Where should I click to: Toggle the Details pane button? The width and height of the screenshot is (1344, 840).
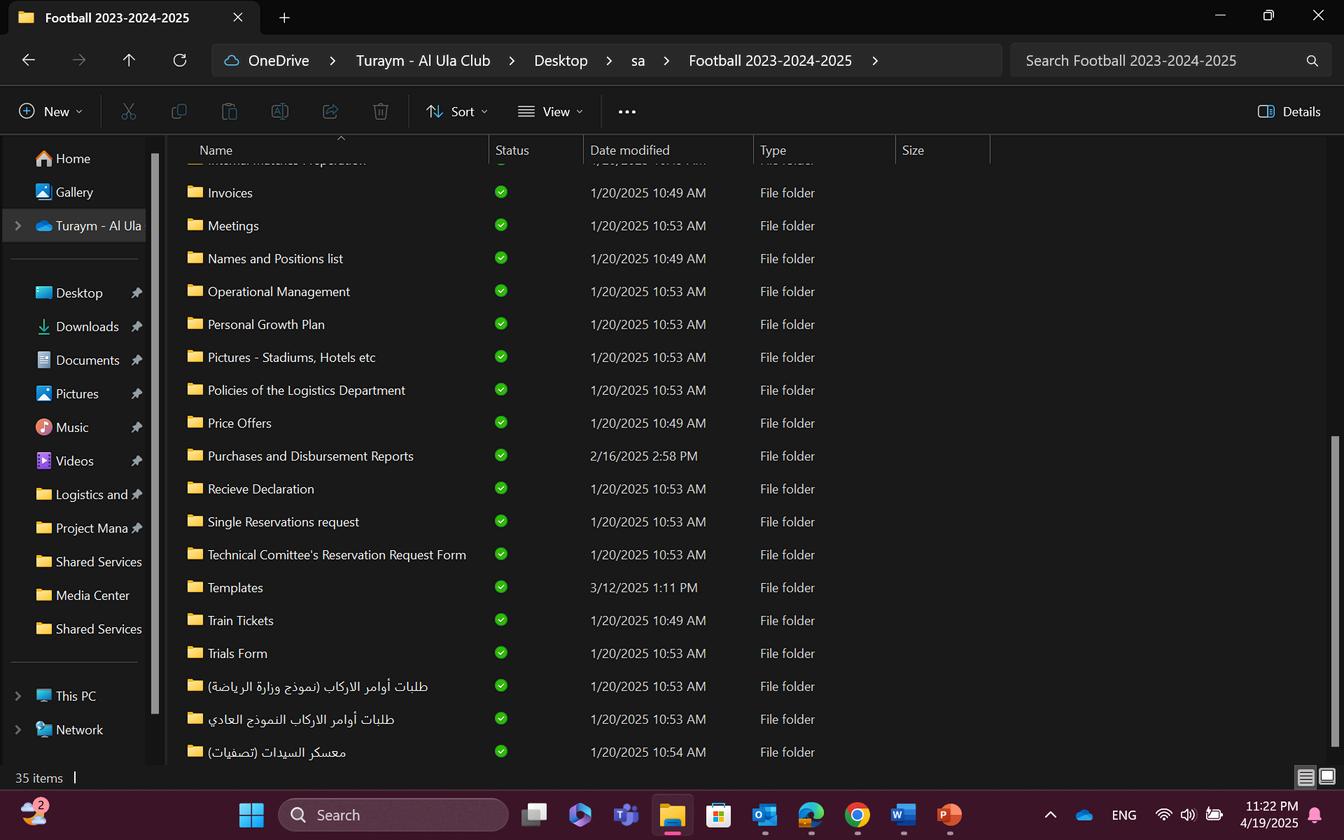click(1289, 112)
